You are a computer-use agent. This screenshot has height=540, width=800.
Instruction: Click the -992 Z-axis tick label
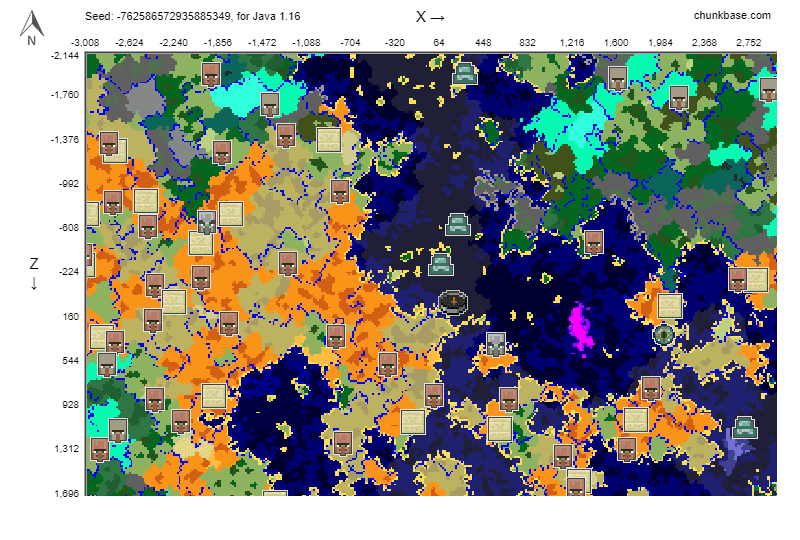point(65,184)
